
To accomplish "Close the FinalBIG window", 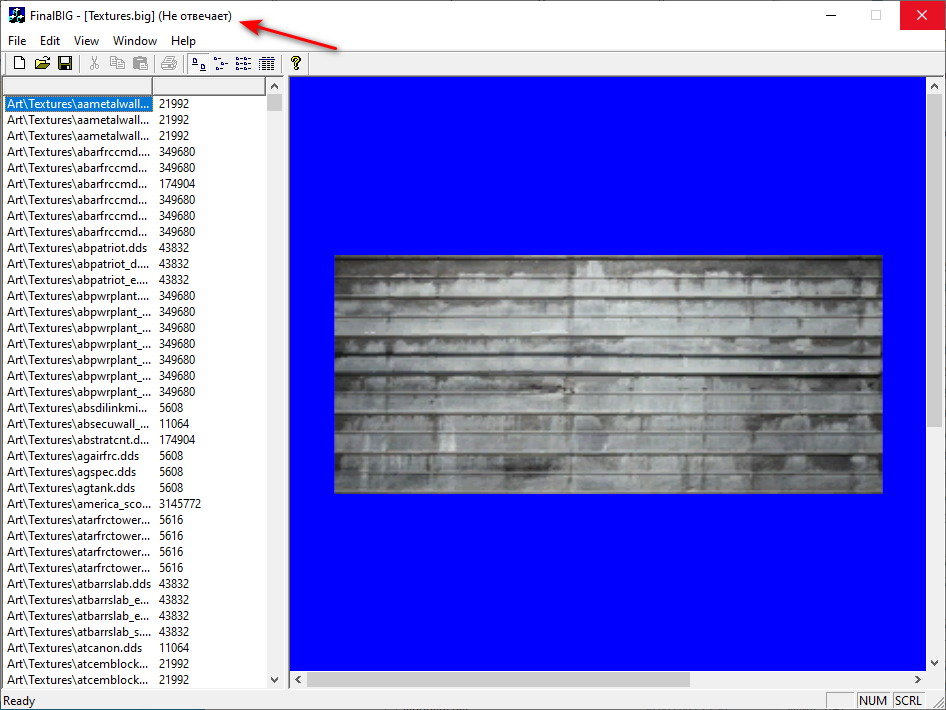I will pos(922,15).
